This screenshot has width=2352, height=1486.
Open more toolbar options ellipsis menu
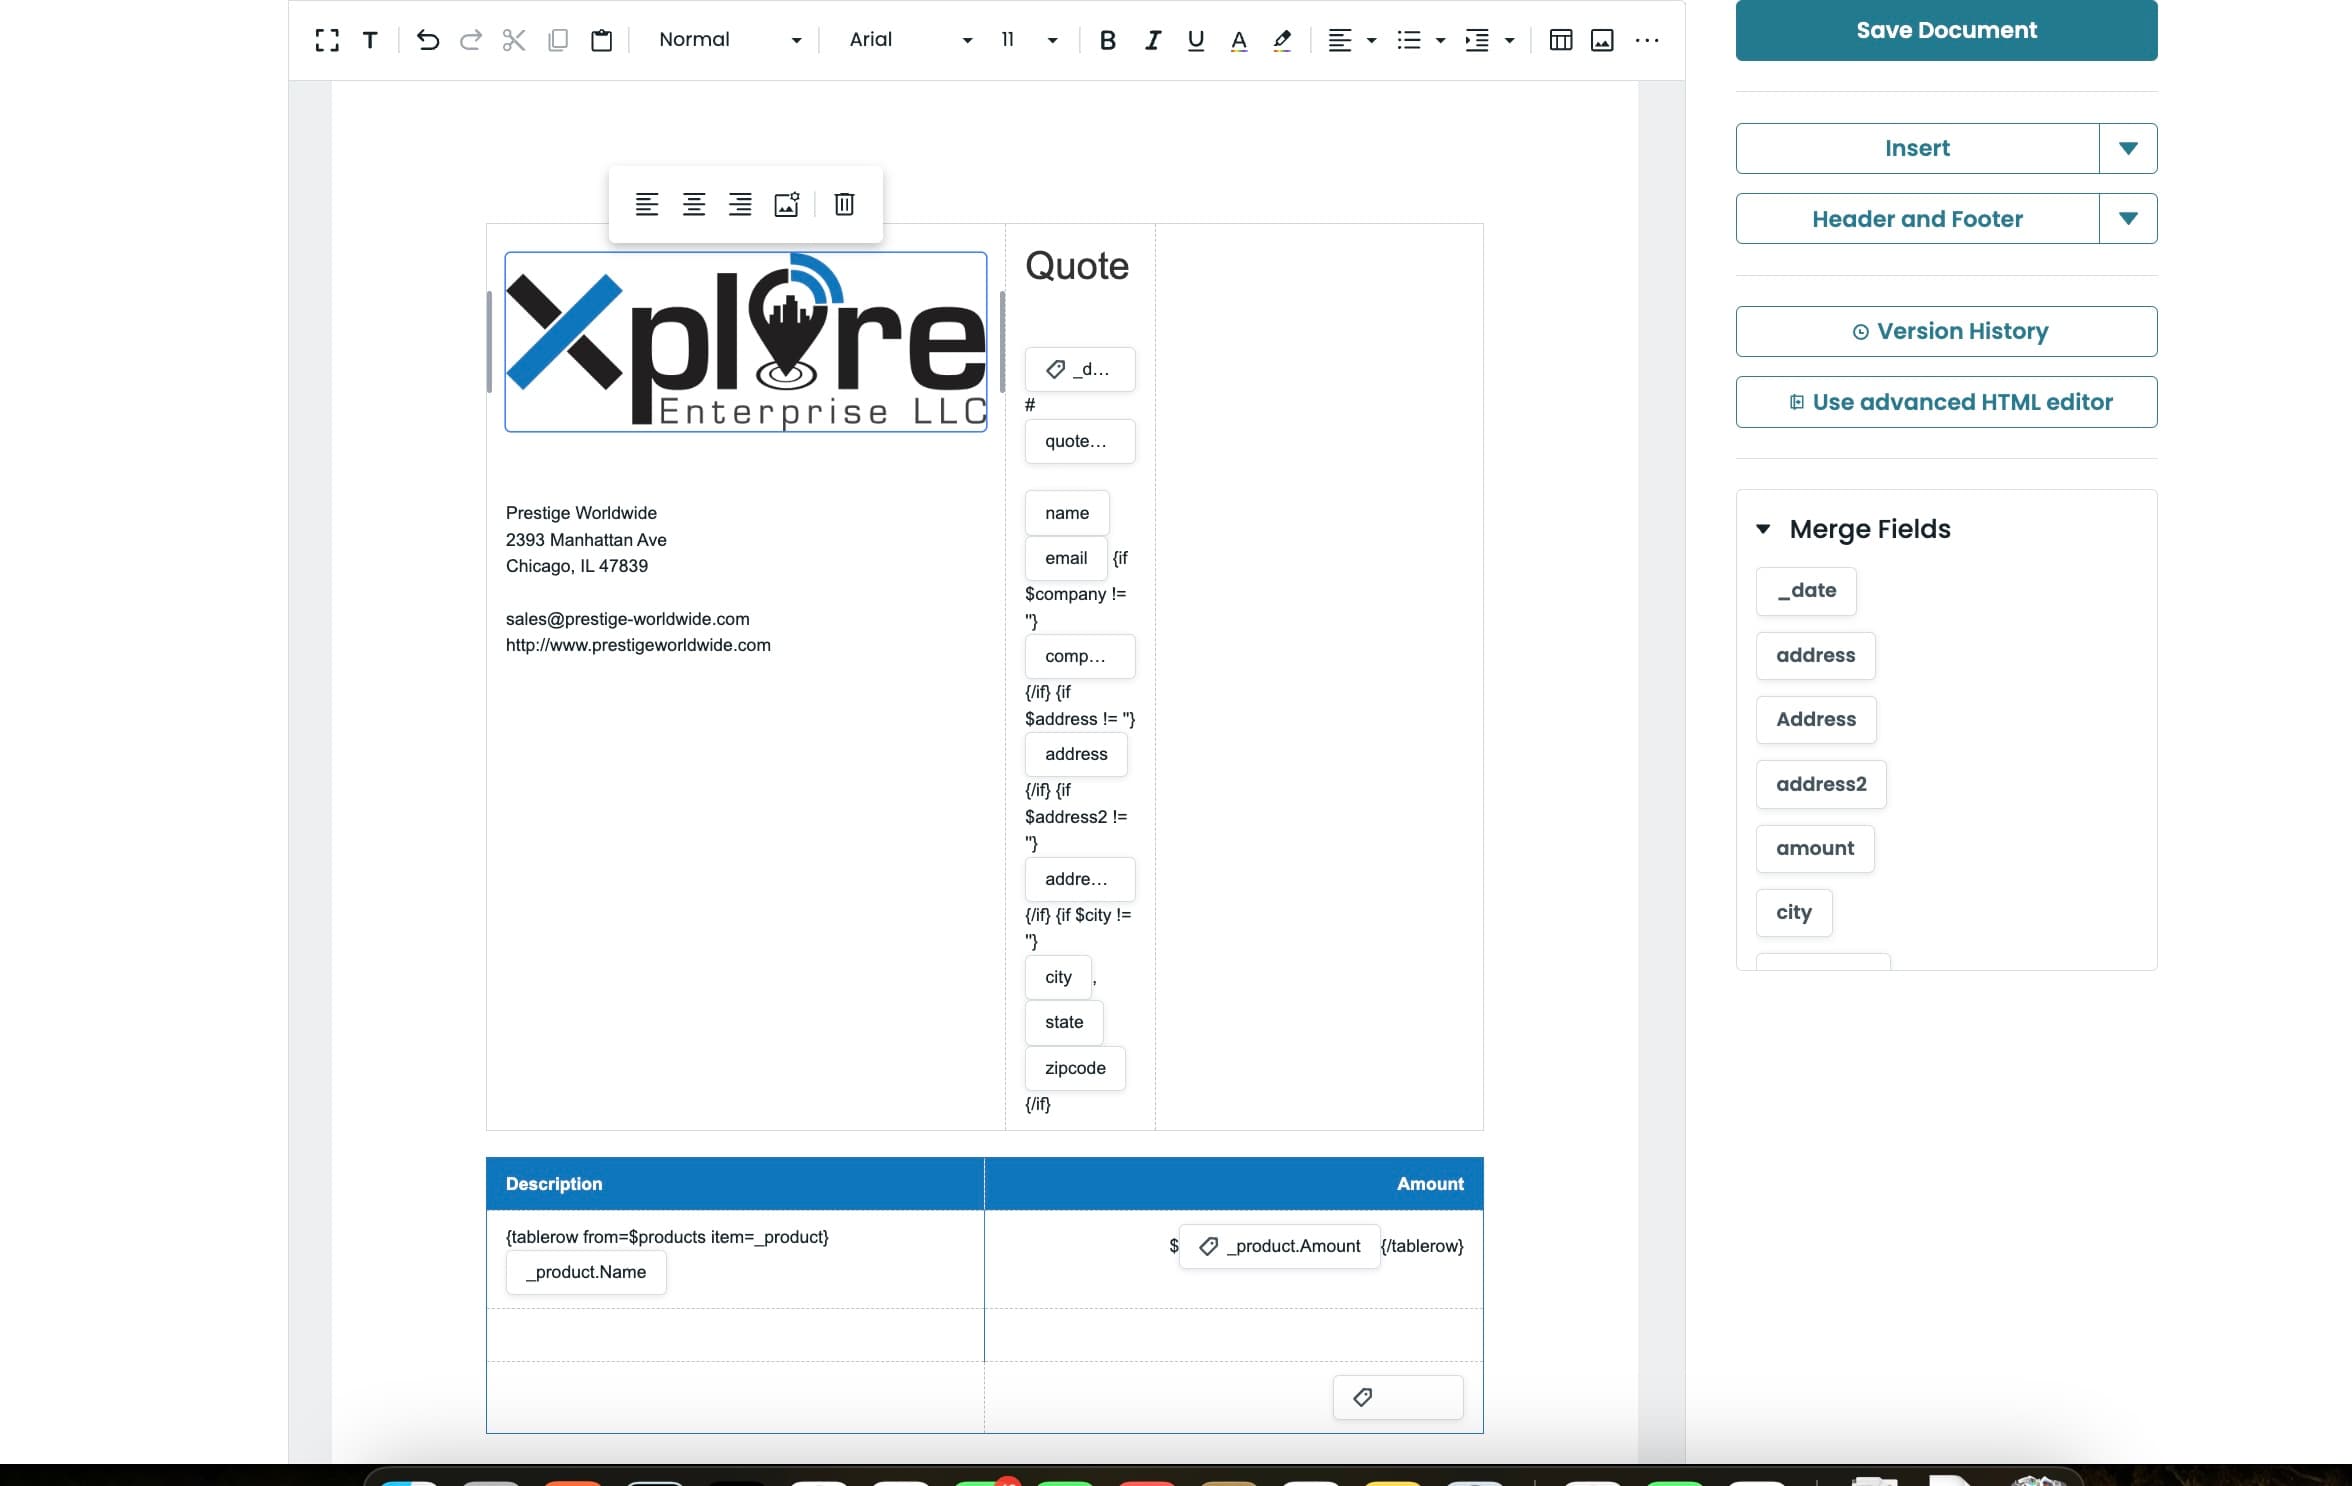point(1647,40)
